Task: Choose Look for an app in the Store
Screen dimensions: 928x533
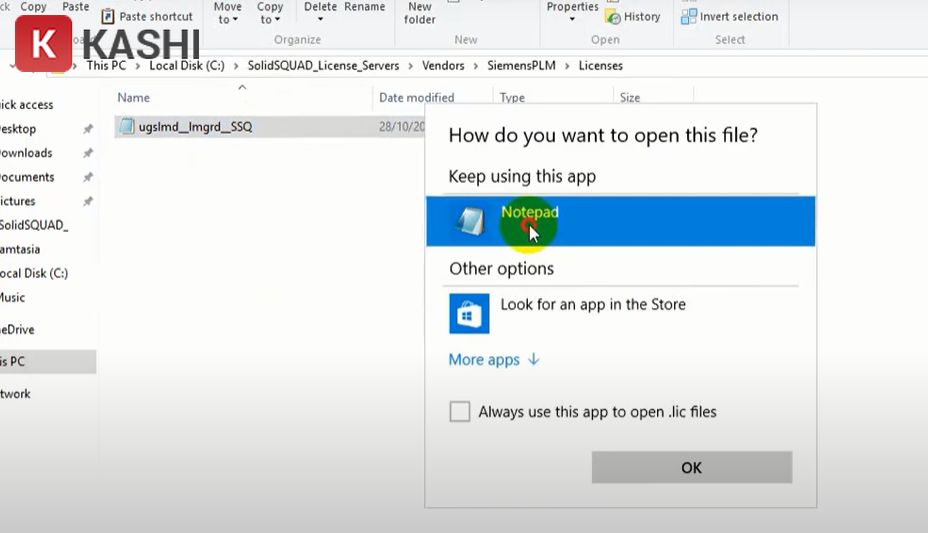Action: (x=593, y=305)
